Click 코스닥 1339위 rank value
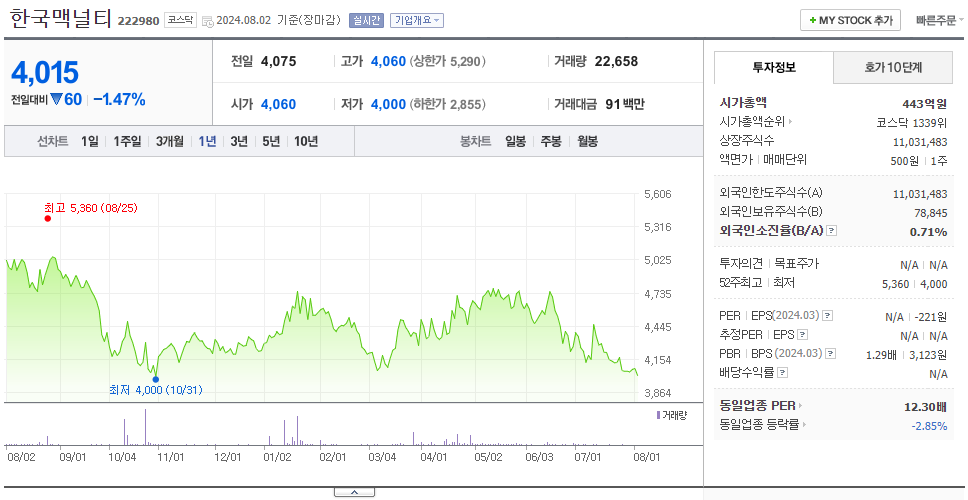 pyautogui.click(x=911, y=122)
